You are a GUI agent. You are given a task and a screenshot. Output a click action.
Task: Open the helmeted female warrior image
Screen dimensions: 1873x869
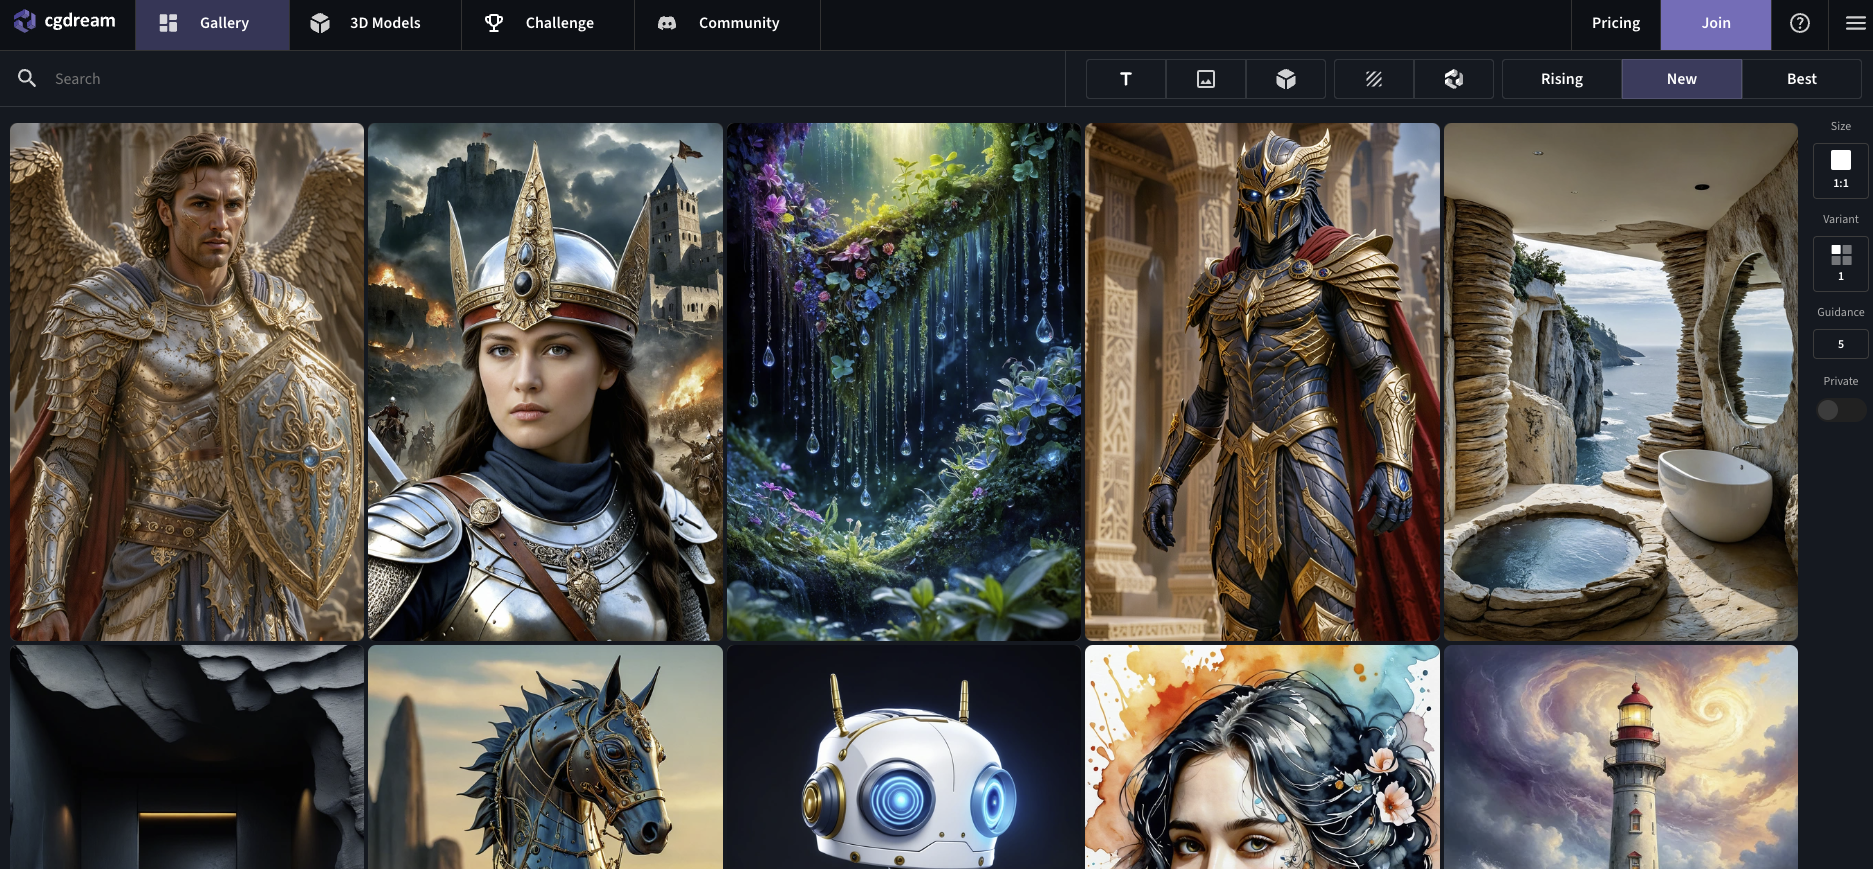(x=545, y=382)
